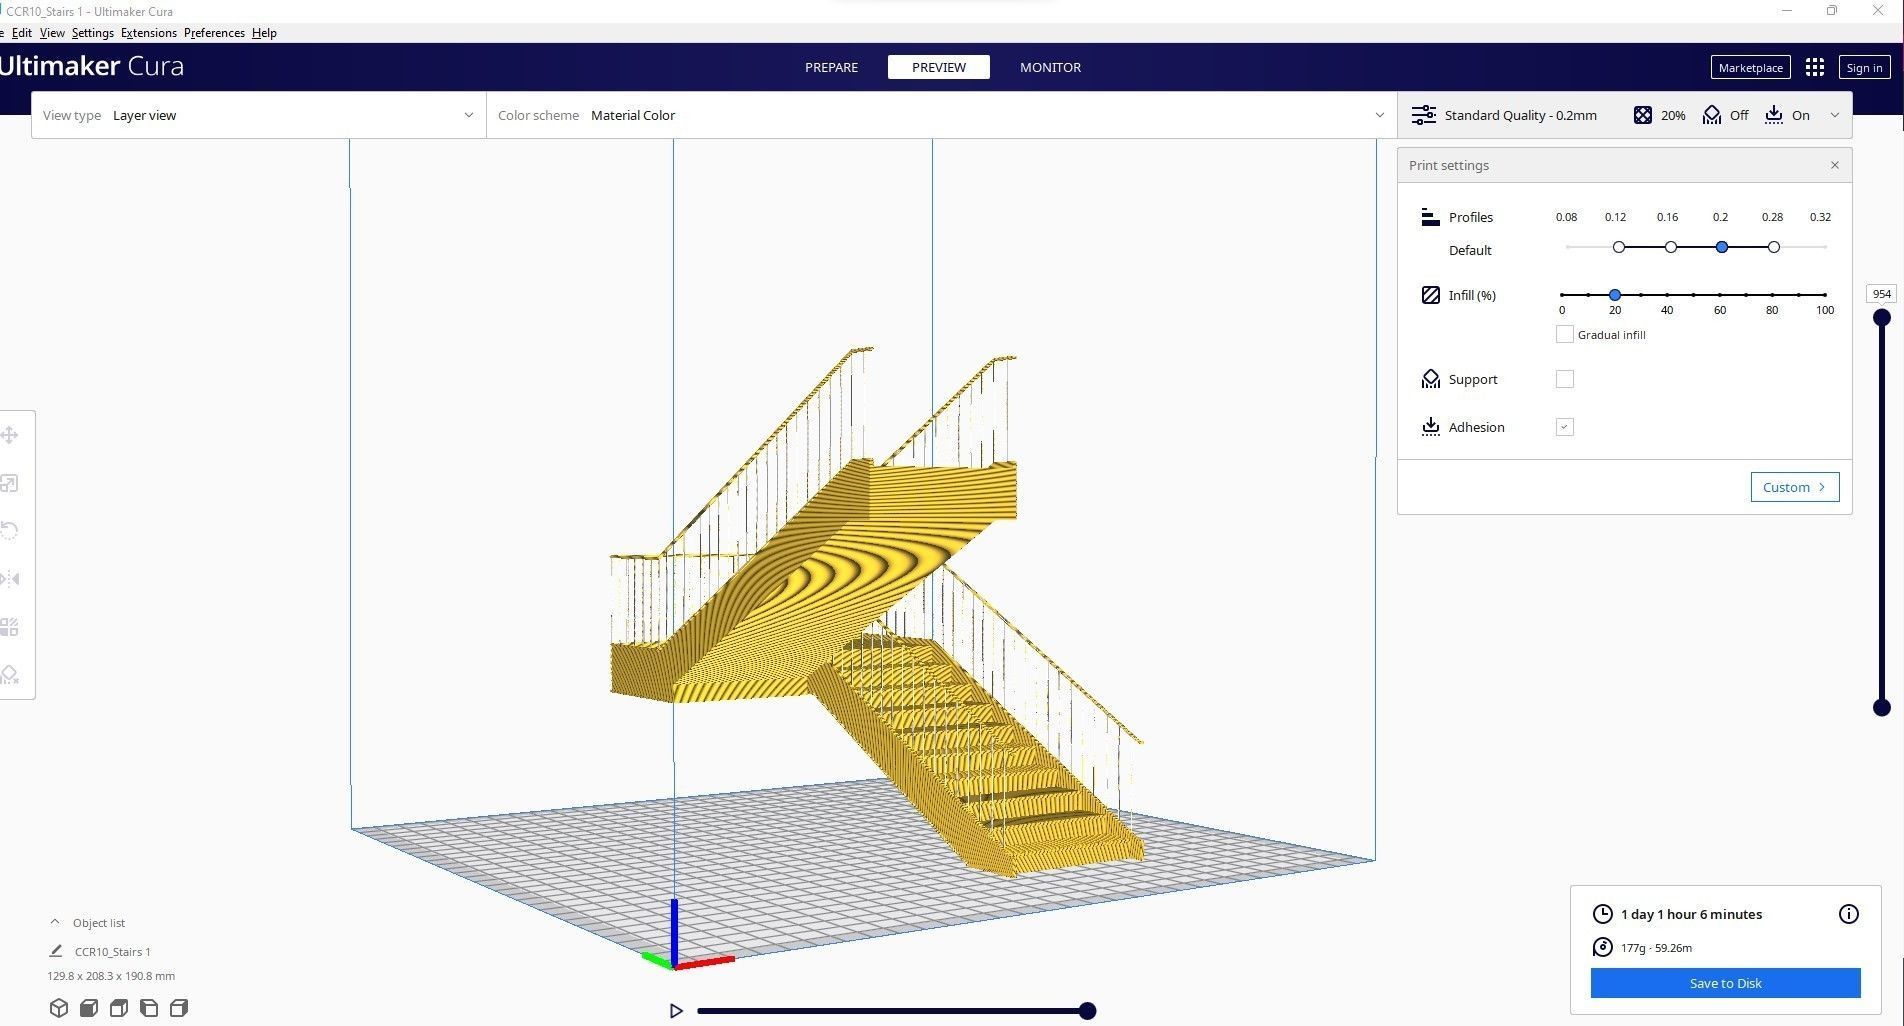Switch to top view camera icon
This screenshot has height=1026, width=1904.
click(119, 1008)
